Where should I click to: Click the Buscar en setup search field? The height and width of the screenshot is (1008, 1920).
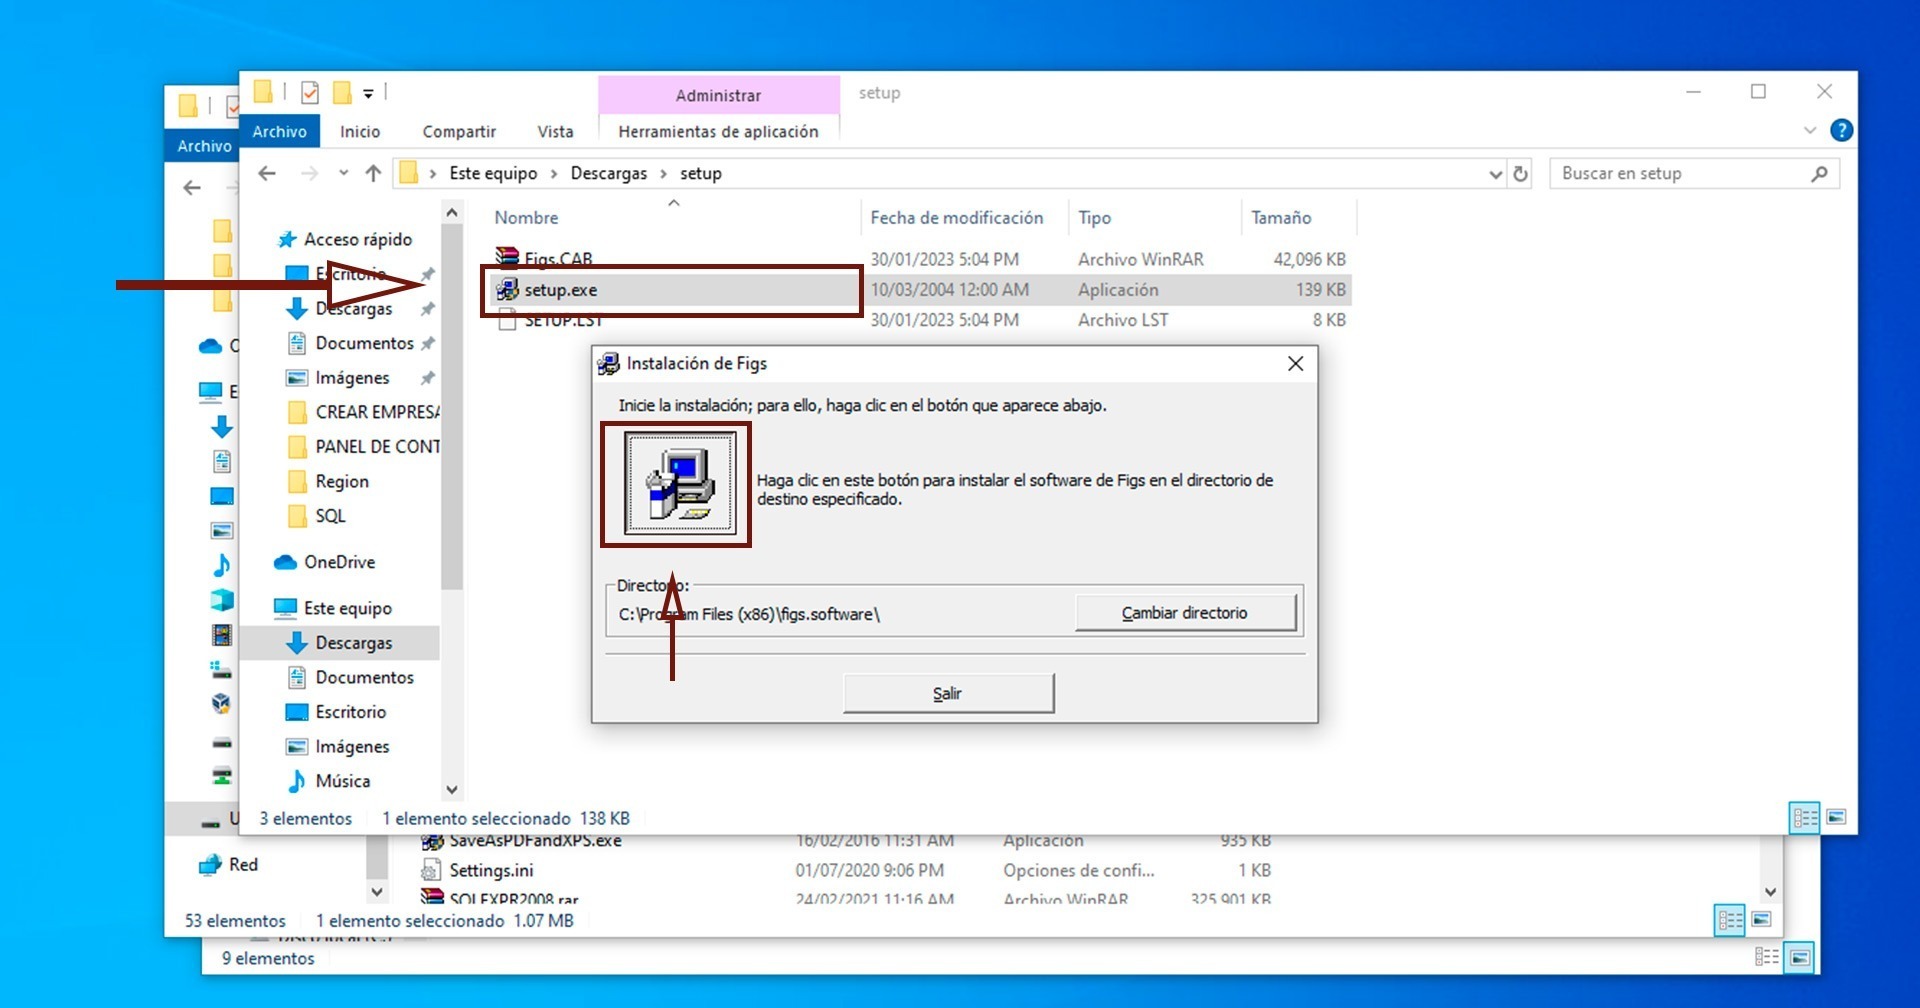click(1682, 174)
